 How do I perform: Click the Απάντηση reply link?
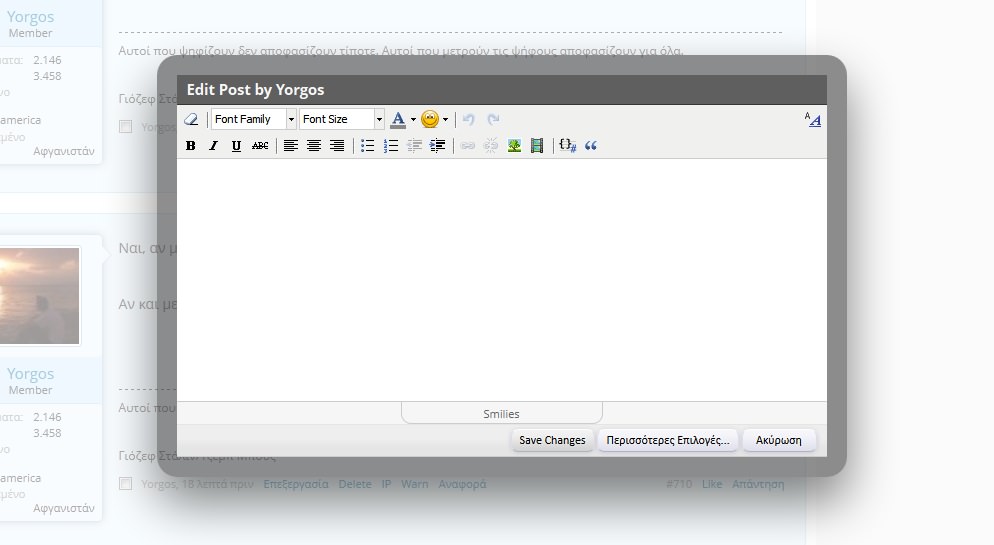(758, 484)
